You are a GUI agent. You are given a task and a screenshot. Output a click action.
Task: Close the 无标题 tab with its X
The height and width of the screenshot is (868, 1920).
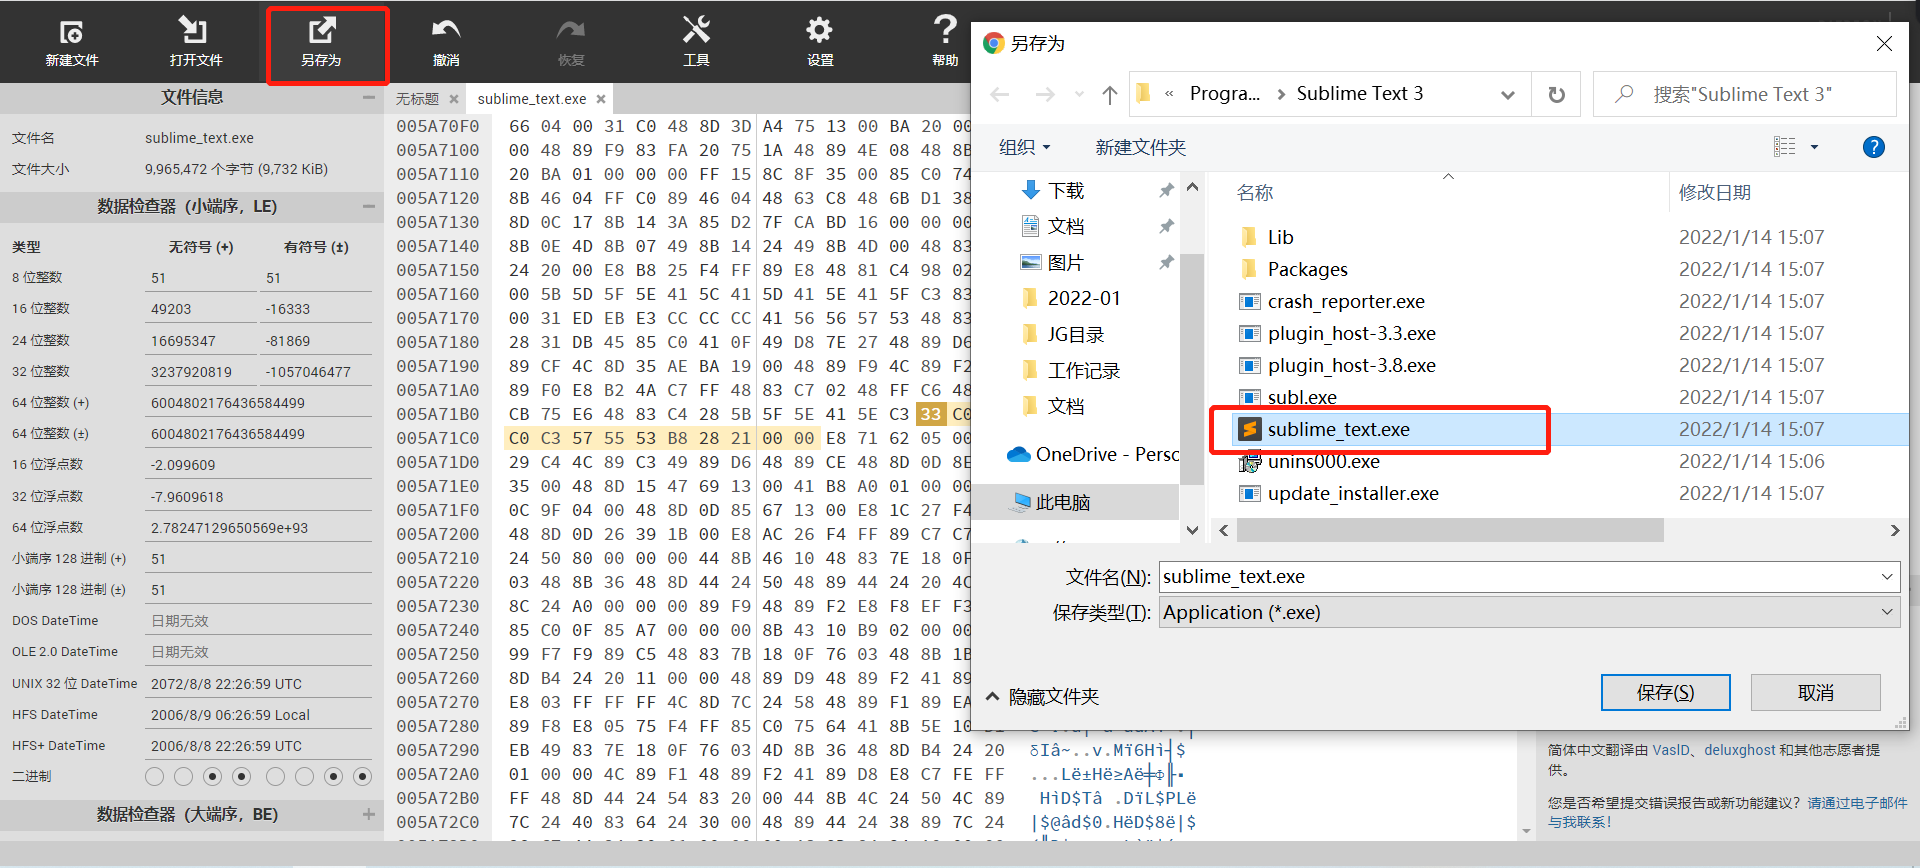click(454, 99)
